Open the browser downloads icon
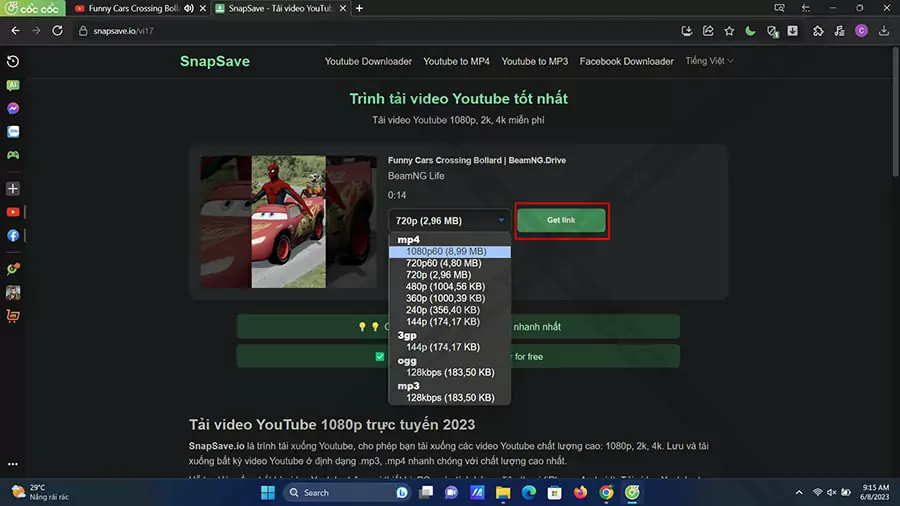The height and width of the screenshot is (506, 900). click(x=883, y=31)
